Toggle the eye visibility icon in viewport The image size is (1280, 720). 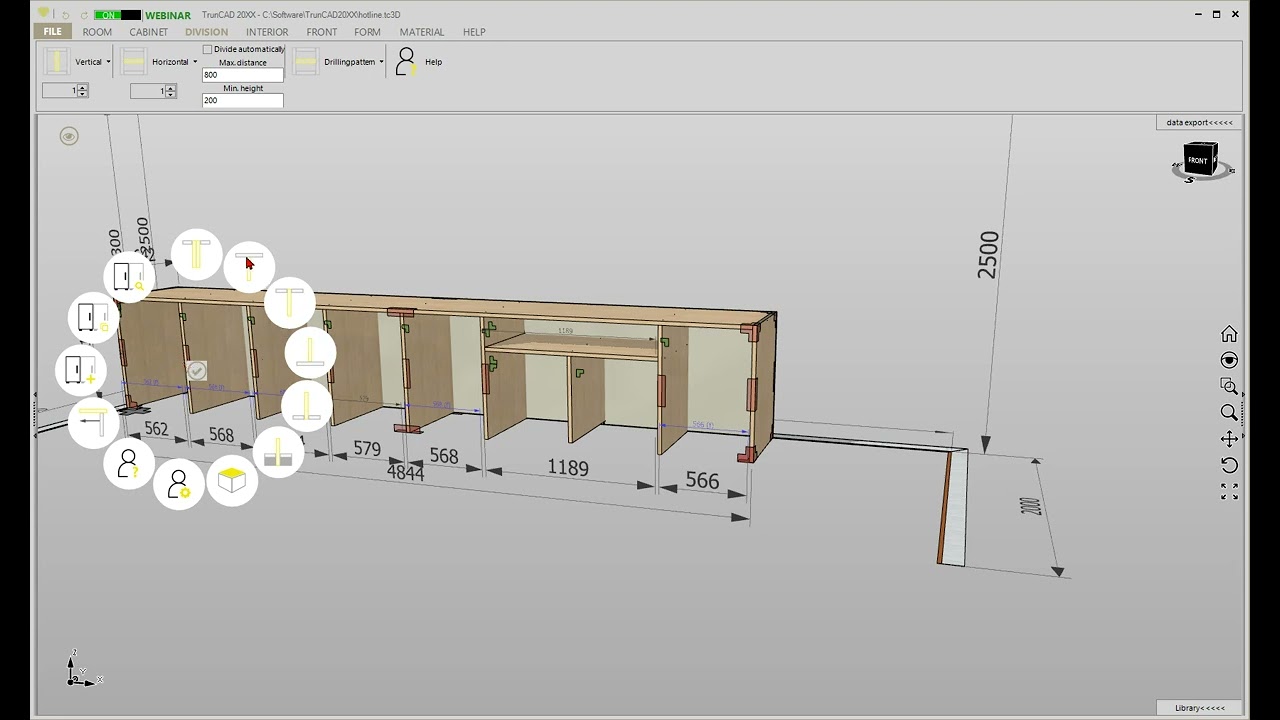coord(69,136)
